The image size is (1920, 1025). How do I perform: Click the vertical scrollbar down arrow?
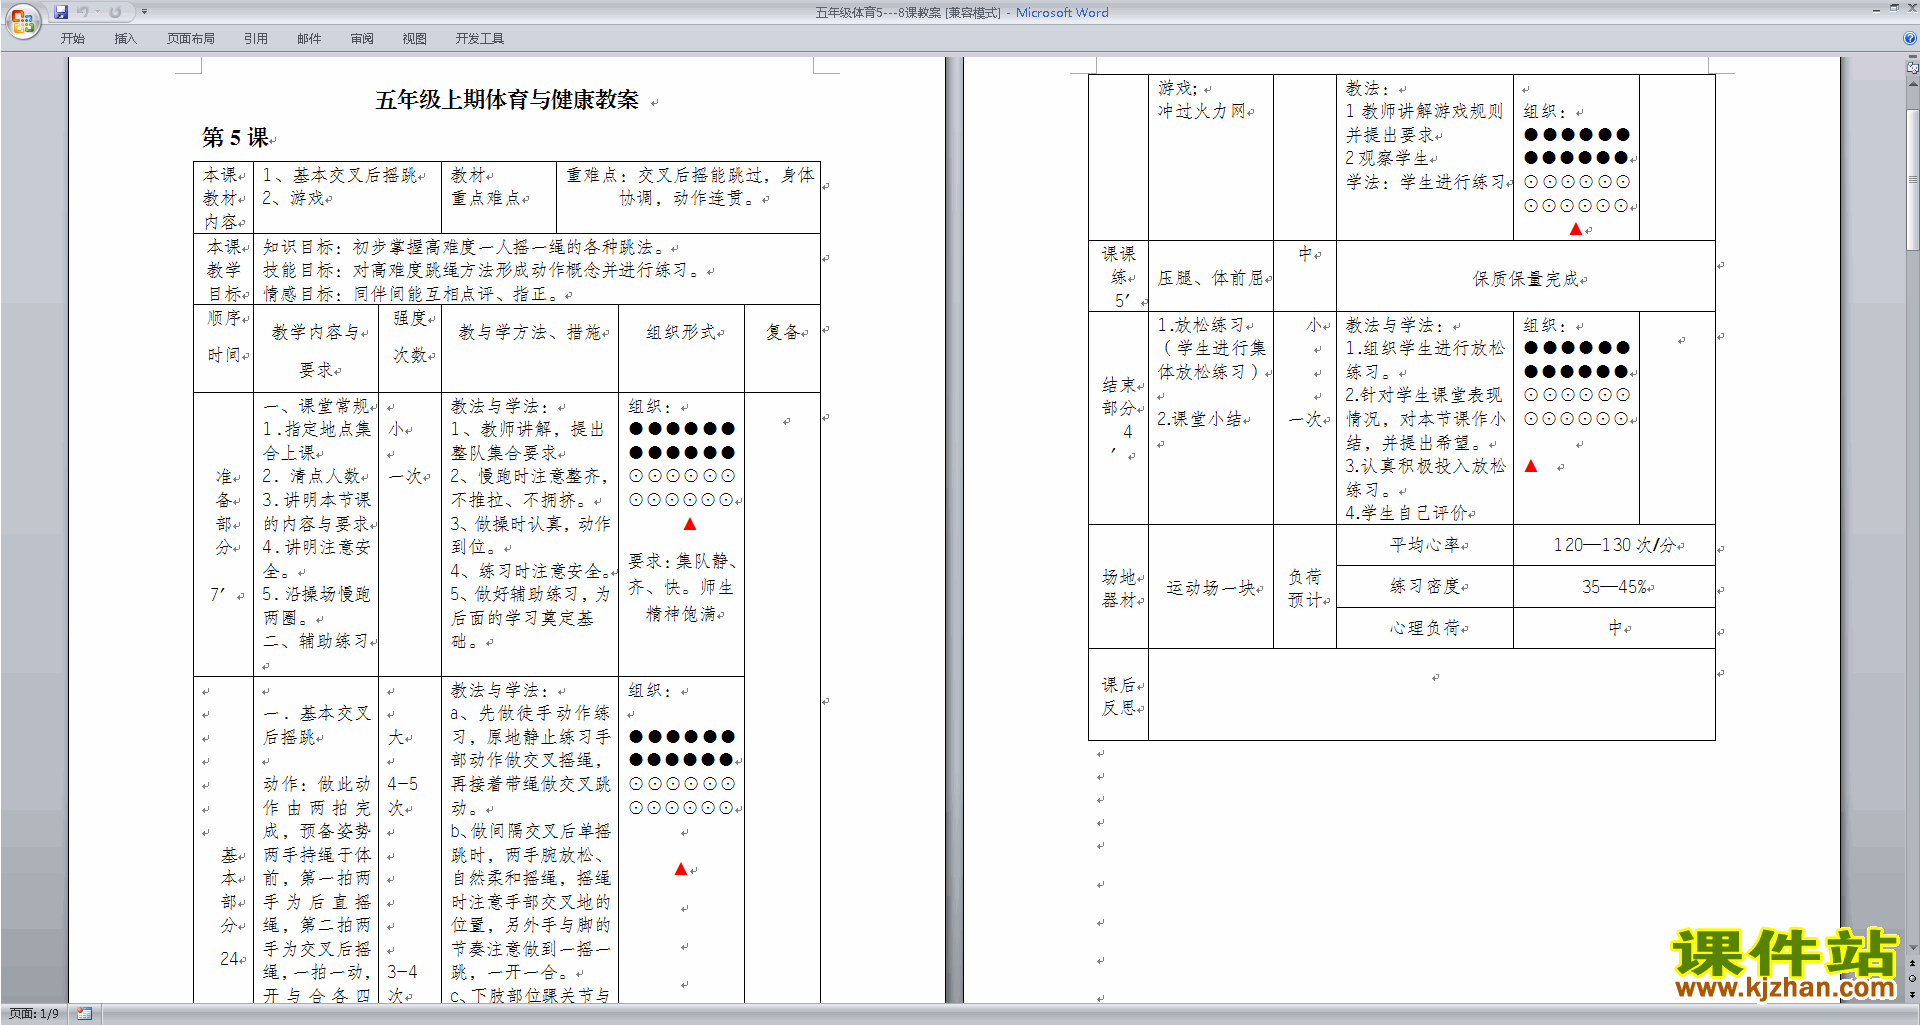[1912, 947]
